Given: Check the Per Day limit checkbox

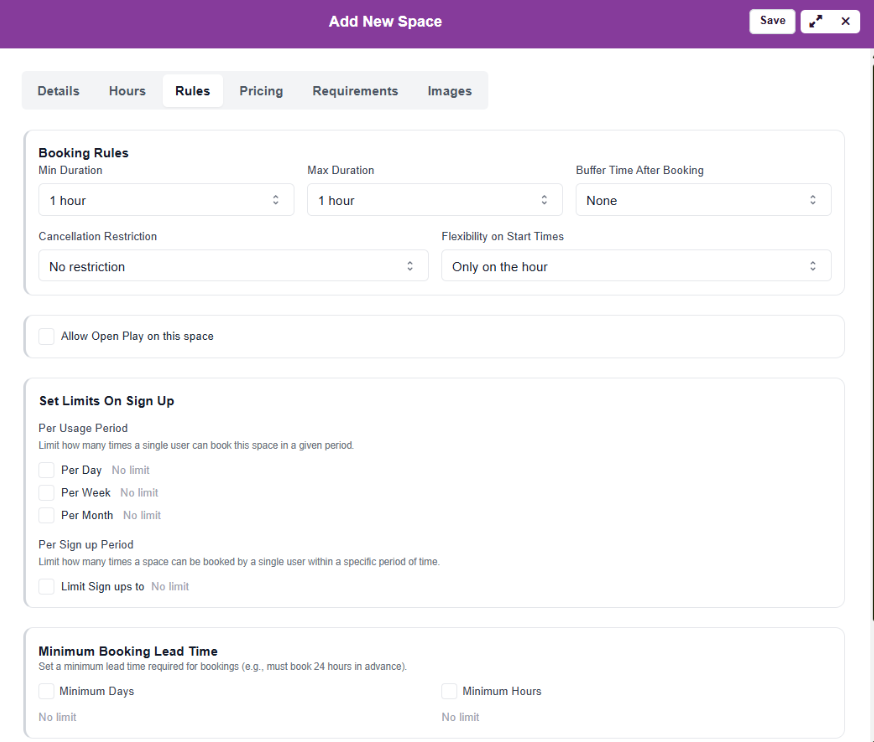Looking at the screenshot, I should pyautogui.click(x=47, y=470).
